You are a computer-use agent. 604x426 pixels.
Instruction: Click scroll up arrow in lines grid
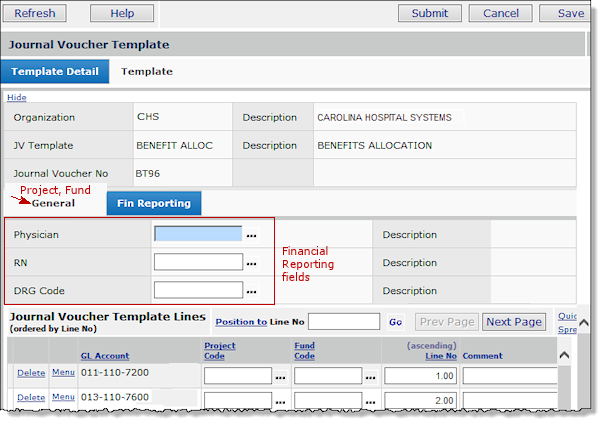563,355
